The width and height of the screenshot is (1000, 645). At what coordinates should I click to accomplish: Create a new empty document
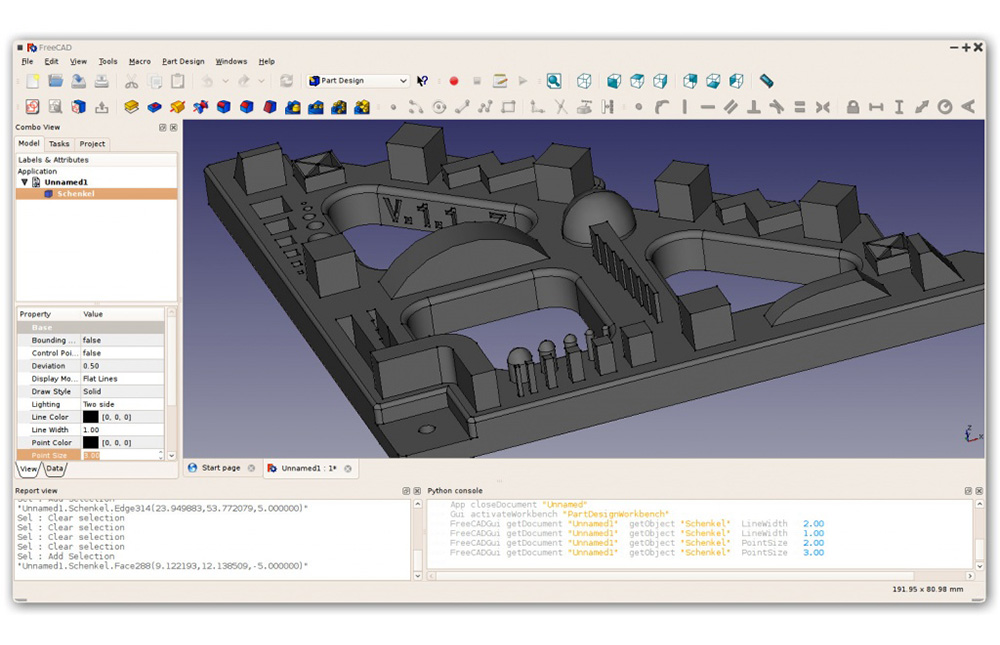[33, 81]
